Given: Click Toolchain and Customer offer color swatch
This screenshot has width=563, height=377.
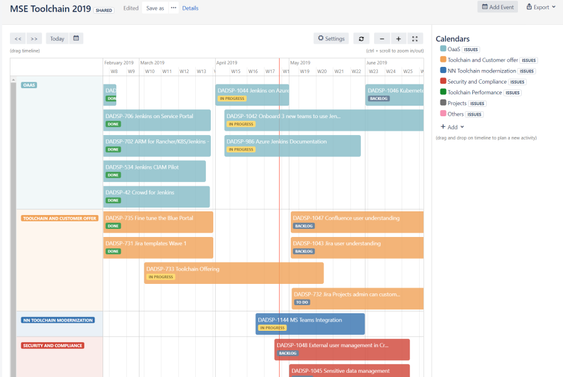Looking at the screenshot, I should 443,59.
